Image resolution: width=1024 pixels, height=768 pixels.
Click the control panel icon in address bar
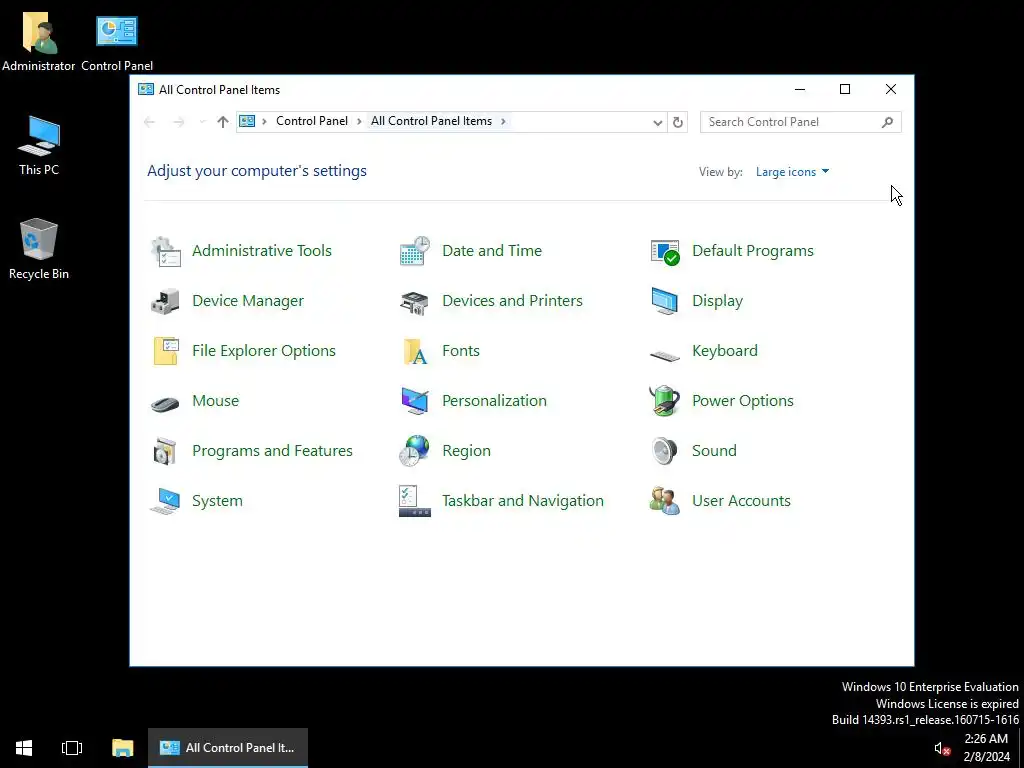click(x=247, y=121)
